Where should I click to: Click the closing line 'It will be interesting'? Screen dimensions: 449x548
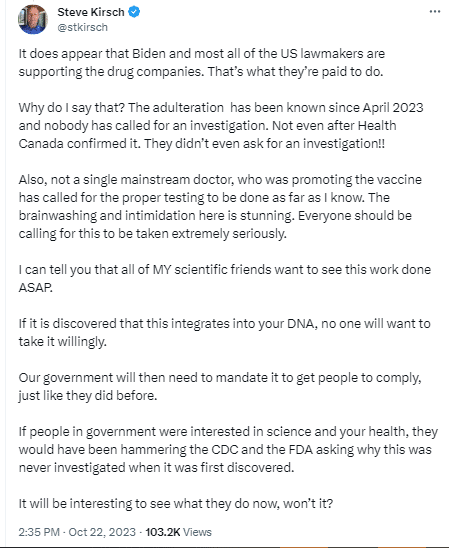click(x=176, y=504)
